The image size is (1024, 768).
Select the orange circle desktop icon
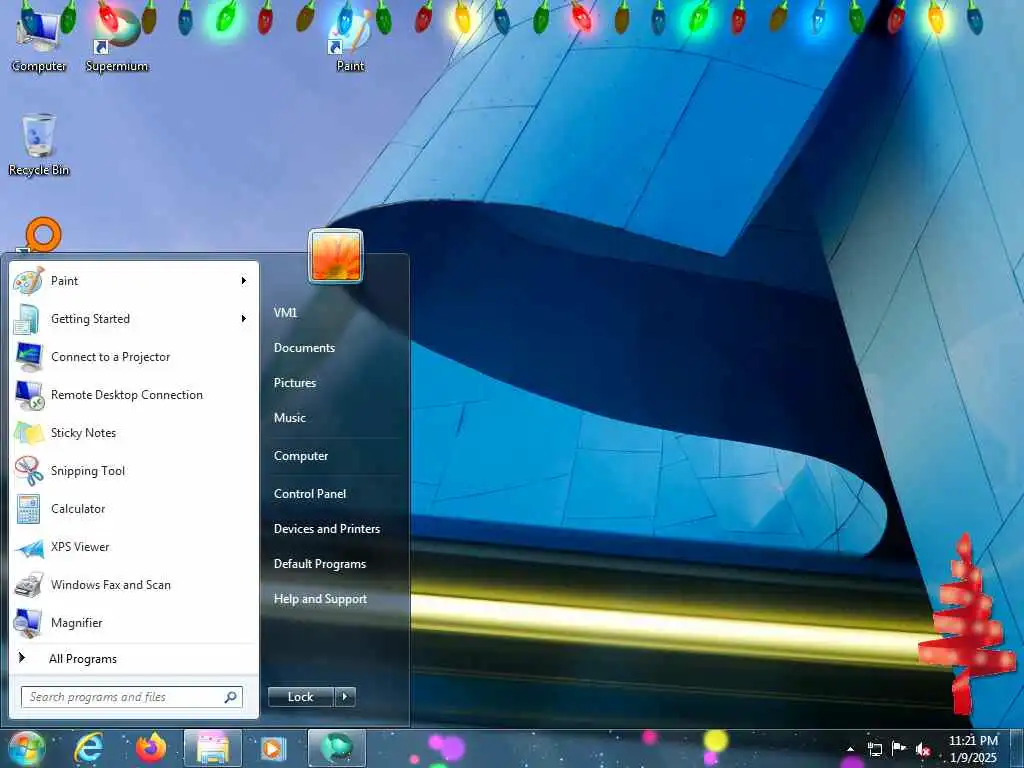43,235
